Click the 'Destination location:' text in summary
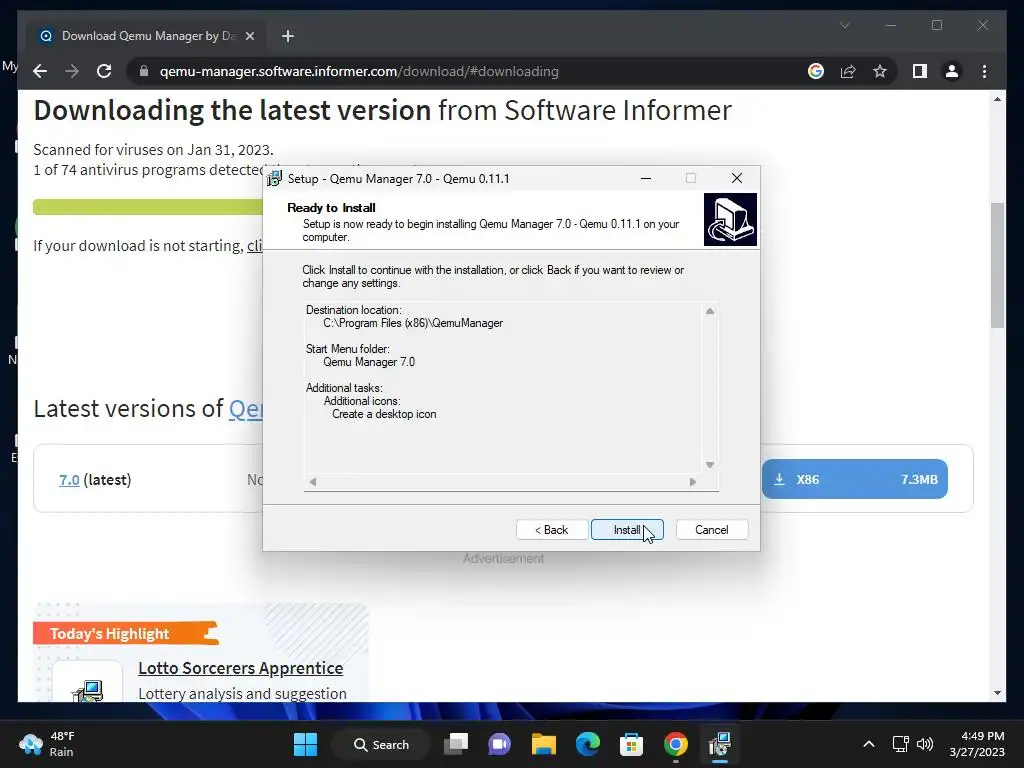This screenshot has width=1024, height=768. pos(353,310)
